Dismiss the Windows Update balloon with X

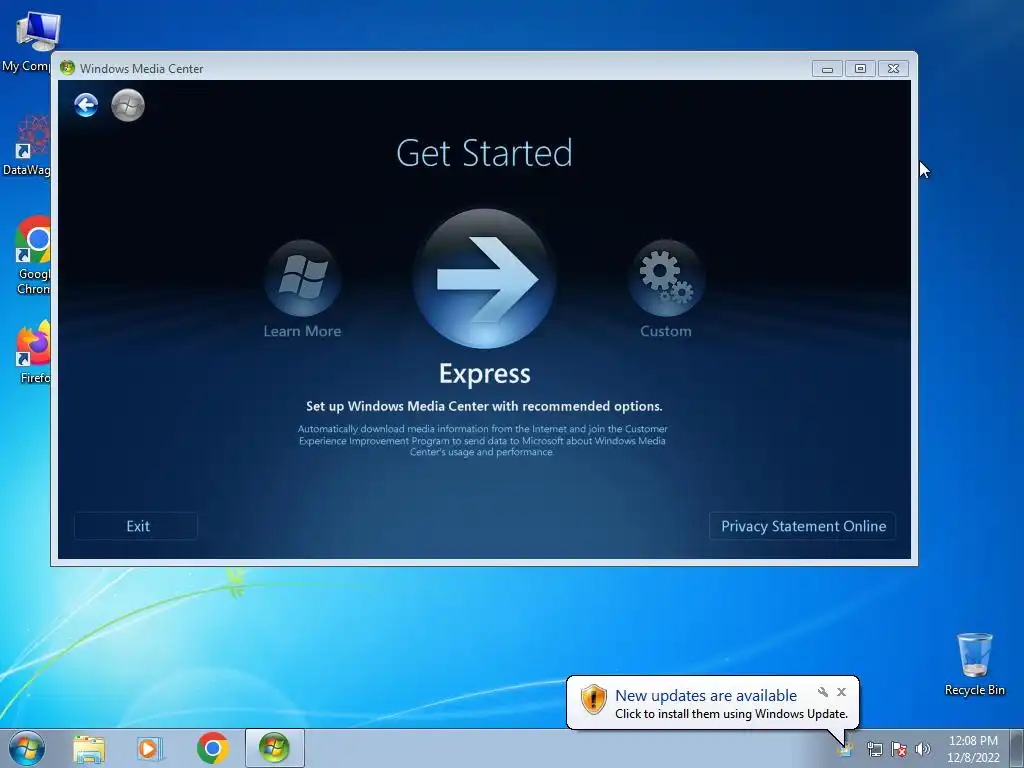point(842,692)
